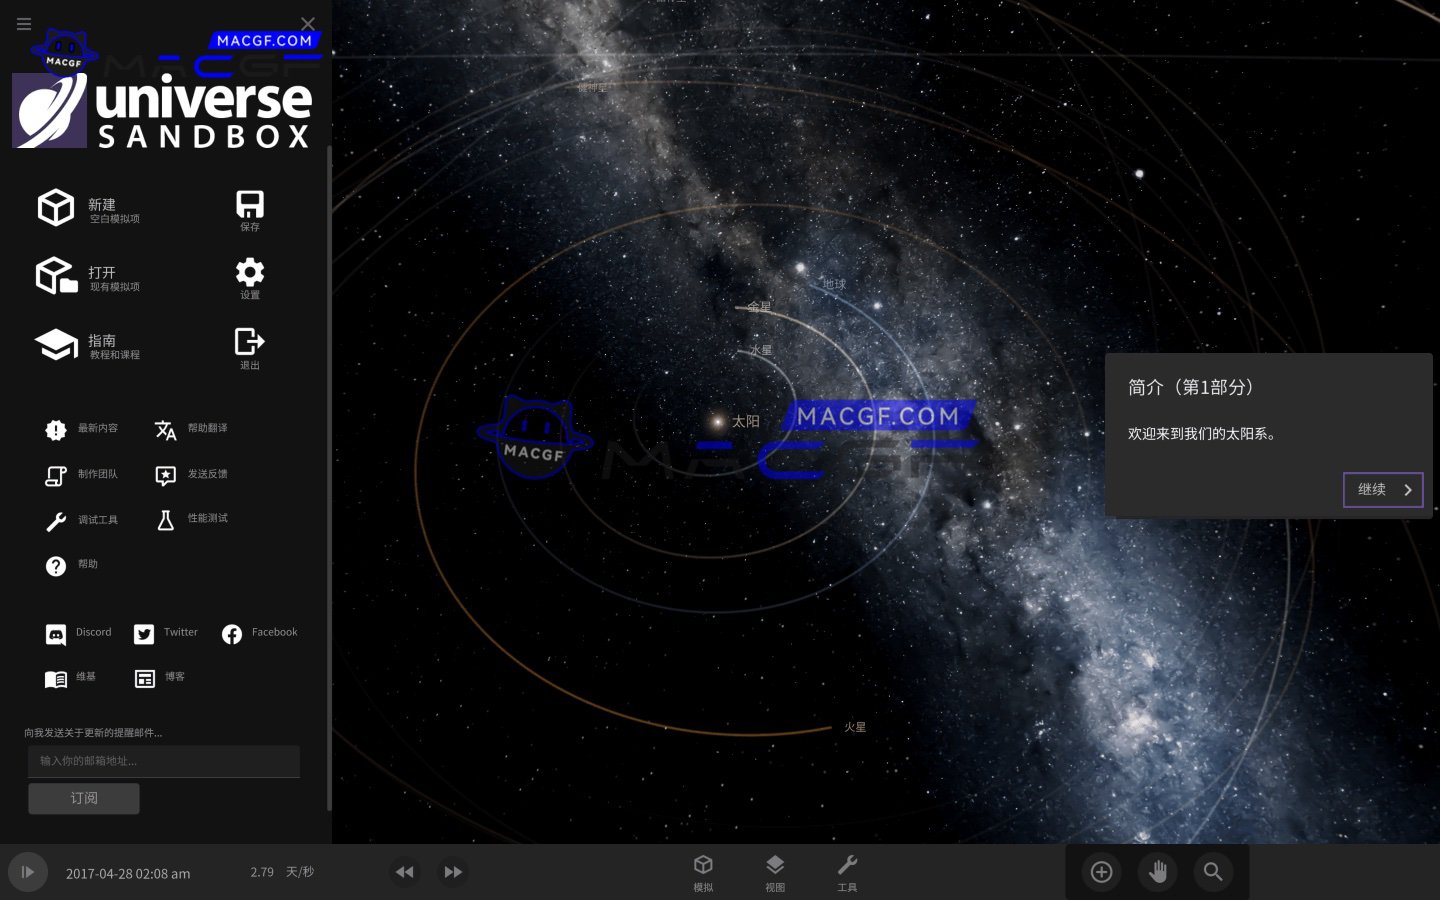Subscribe with the 订阅 button
Image resolution: width=1440 pixels, height=900 pixels.
(84, 798)
